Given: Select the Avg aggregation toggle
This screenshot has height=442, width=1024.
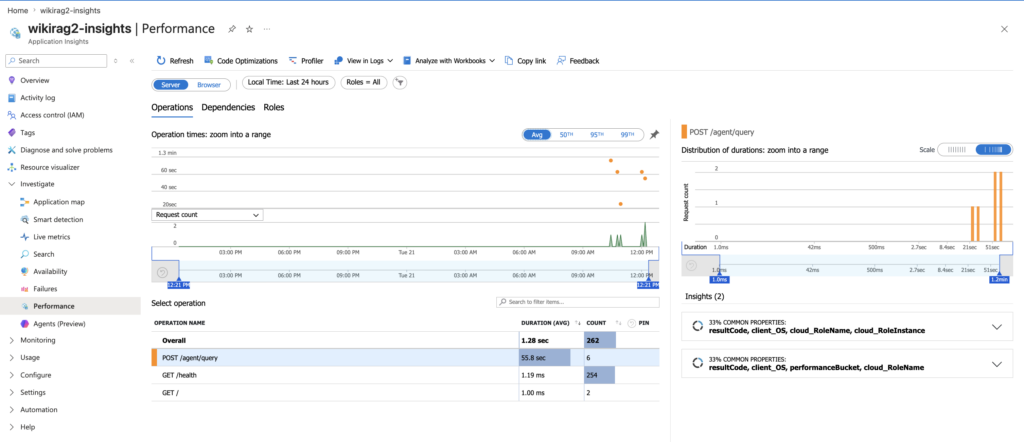Looking at the screenshot, I should tap(537, 134).
